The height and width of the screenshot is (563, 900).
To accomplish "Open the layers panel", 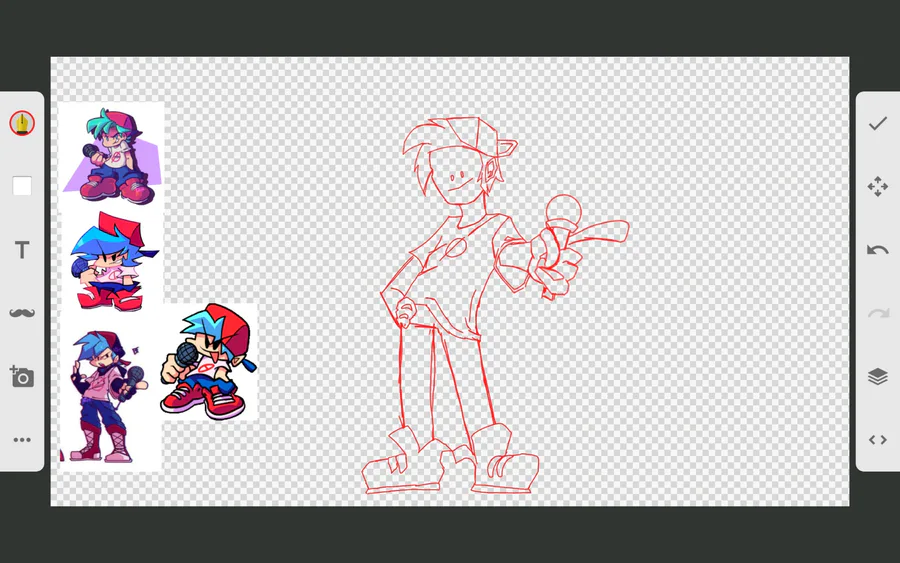I will pyautogui.click(x=878, y=376).
